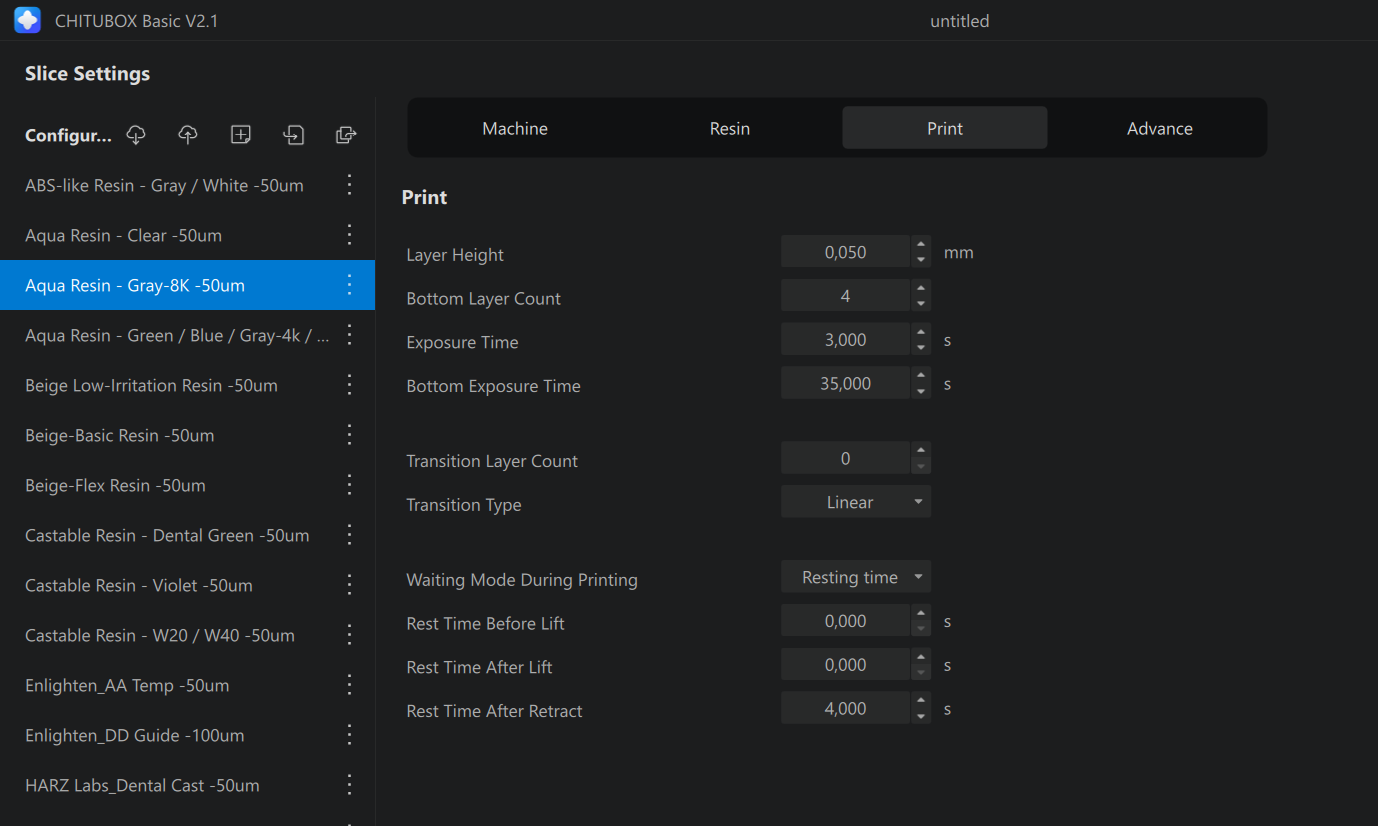
Task: Increase the Transition Layer Count
Action: pyautogui.click(x=921, y=451)
